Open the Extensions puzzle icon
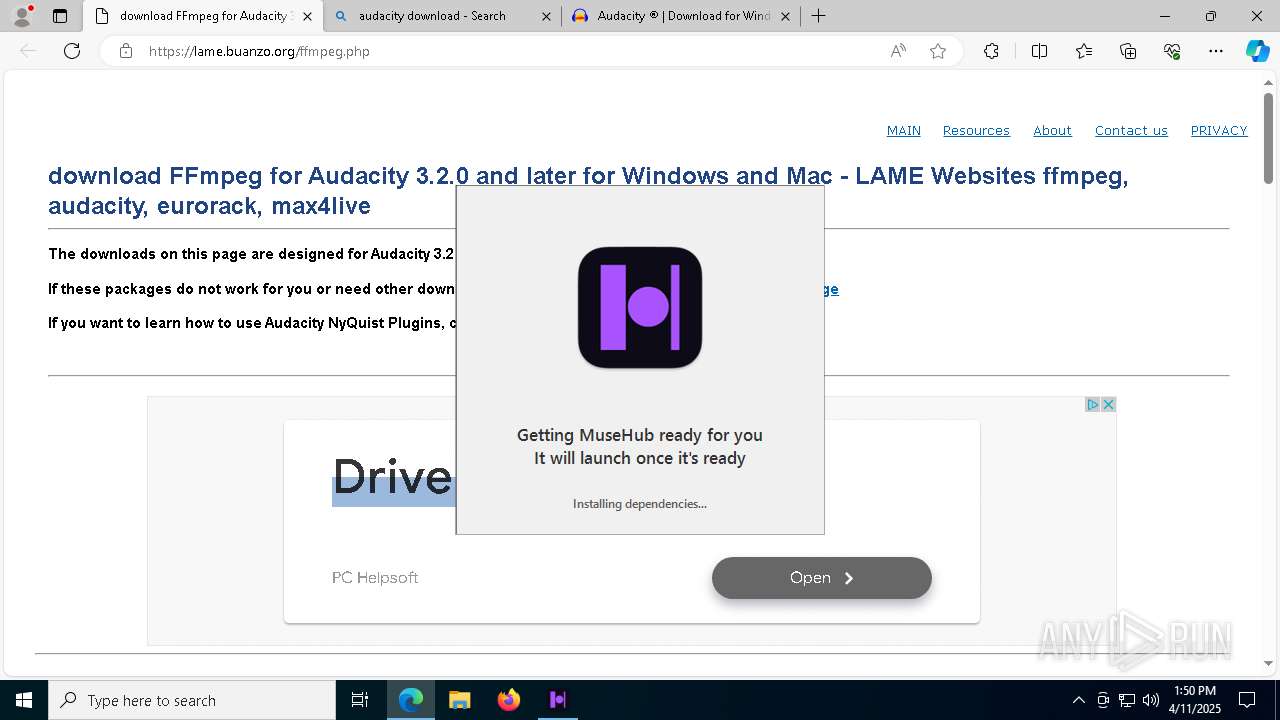 click(991, 51)
